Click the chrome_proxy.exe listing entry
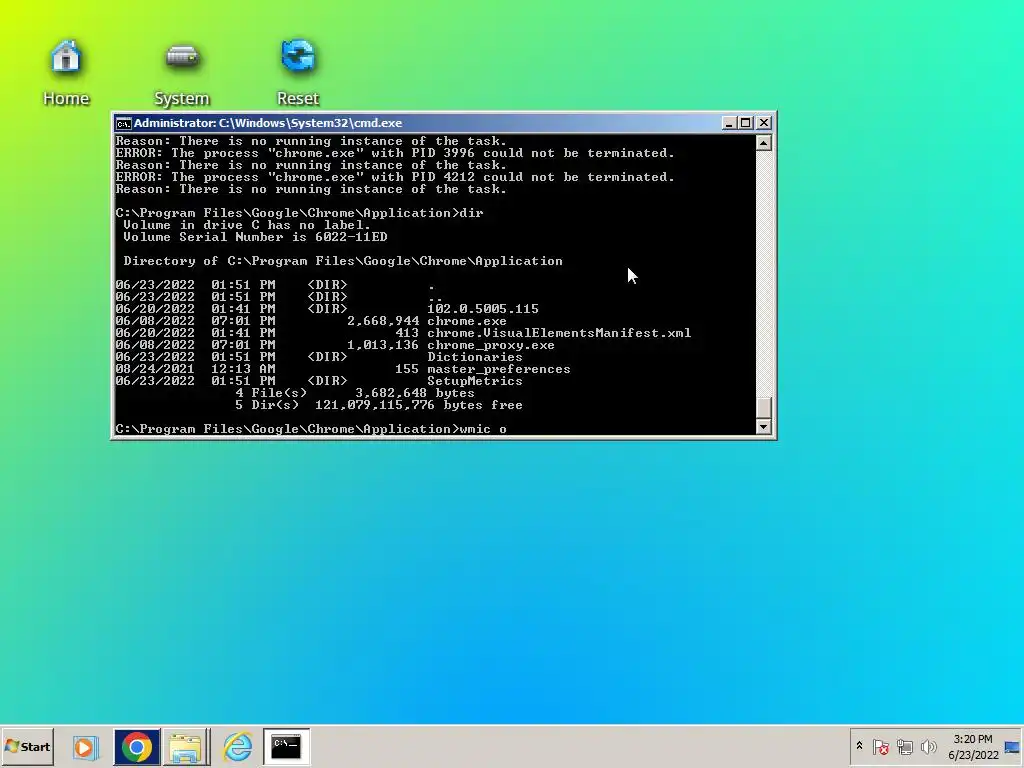The width and height of the screenshot is (1024, 768). tap(490, 345)
